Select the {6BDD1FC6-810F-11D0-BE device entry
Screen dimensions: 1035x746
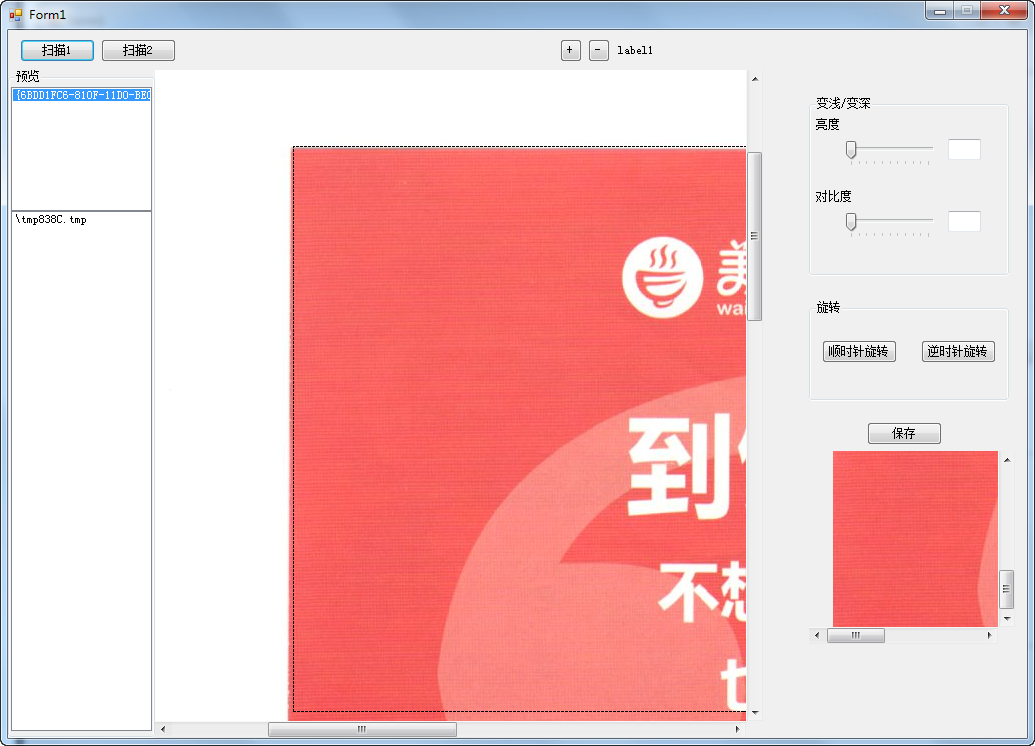coord(82,95)
